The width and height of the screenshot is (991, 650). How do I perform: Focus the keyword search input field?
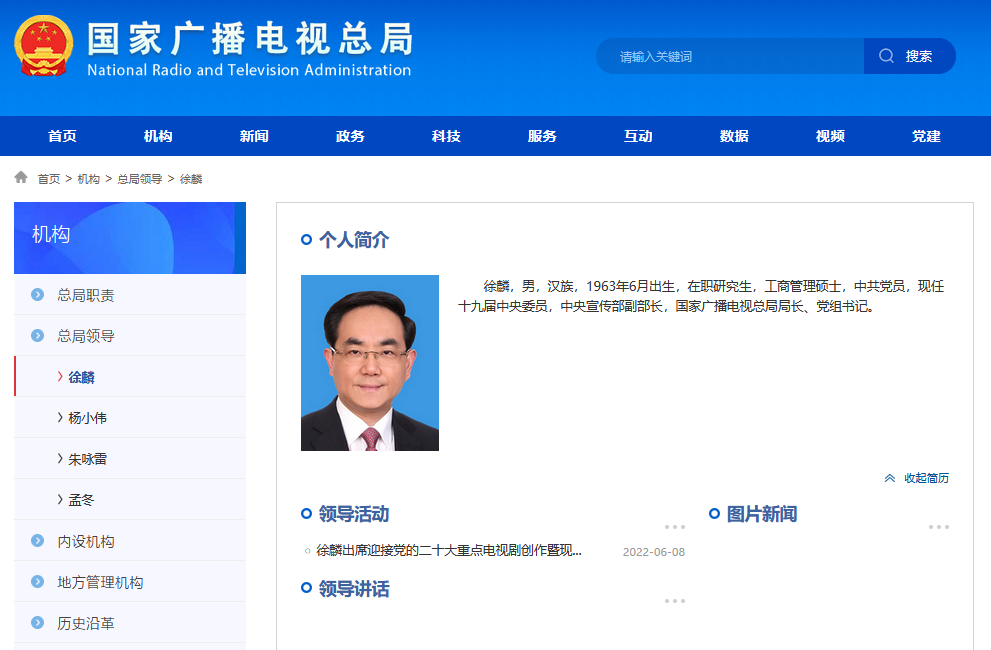point(730,56)
